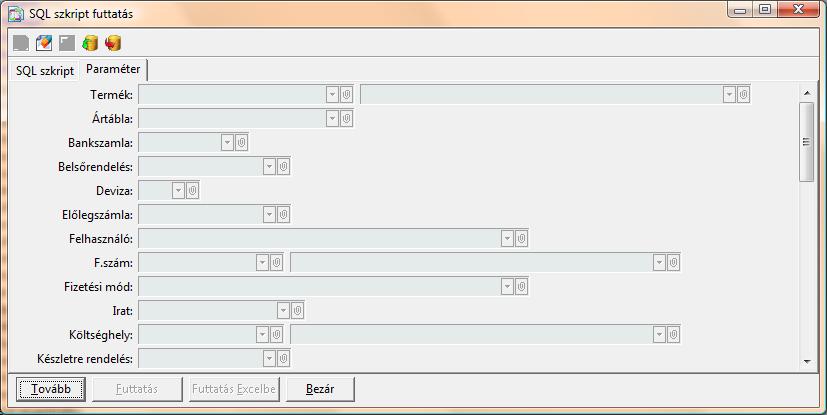The width and height of the screenshot is (827, 415).
Task: Select the Paraméter tab
Action: (114, 69)
